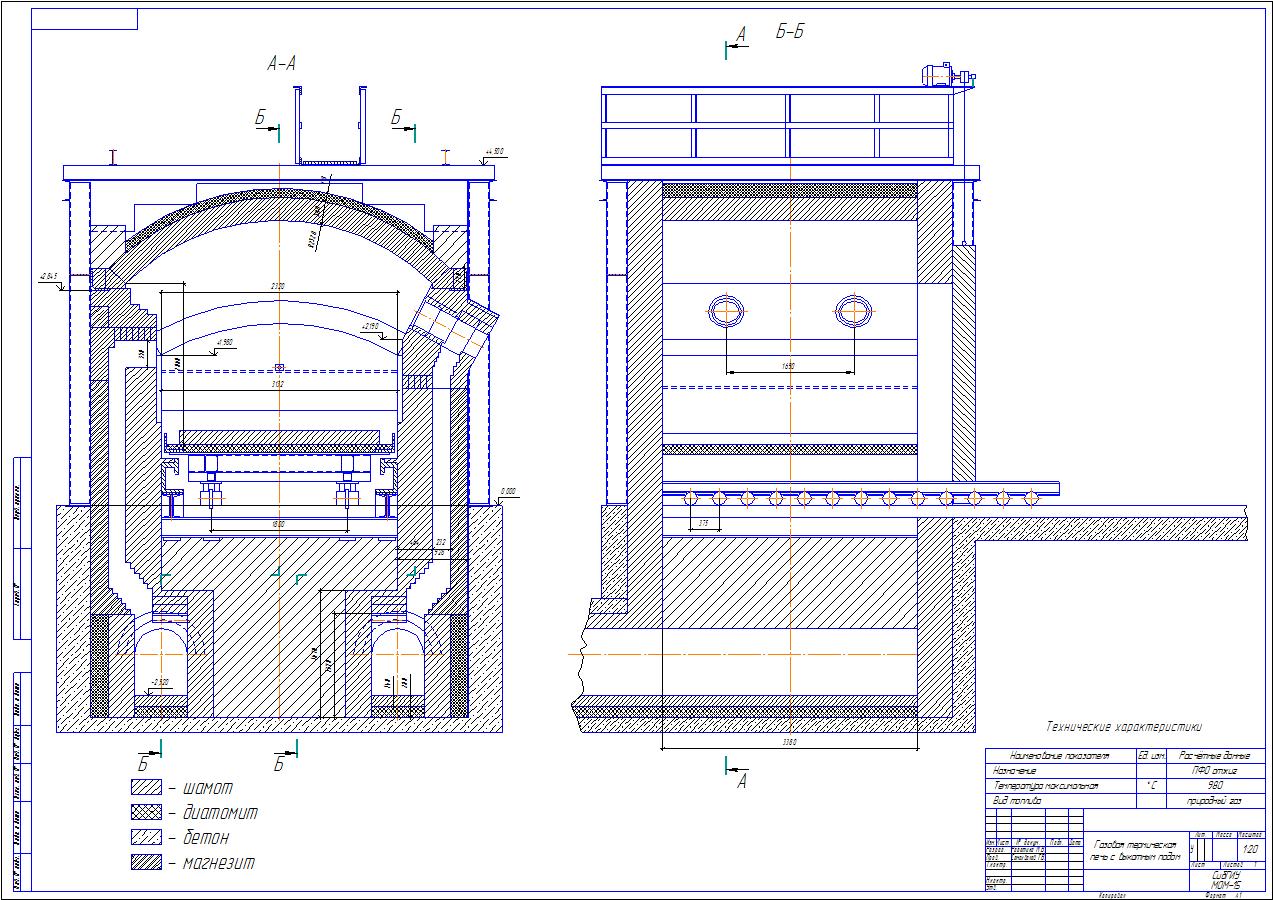Click the '+2.190' elevation mark
Viewport: 1273px width, 900px height.
[370, 326]
